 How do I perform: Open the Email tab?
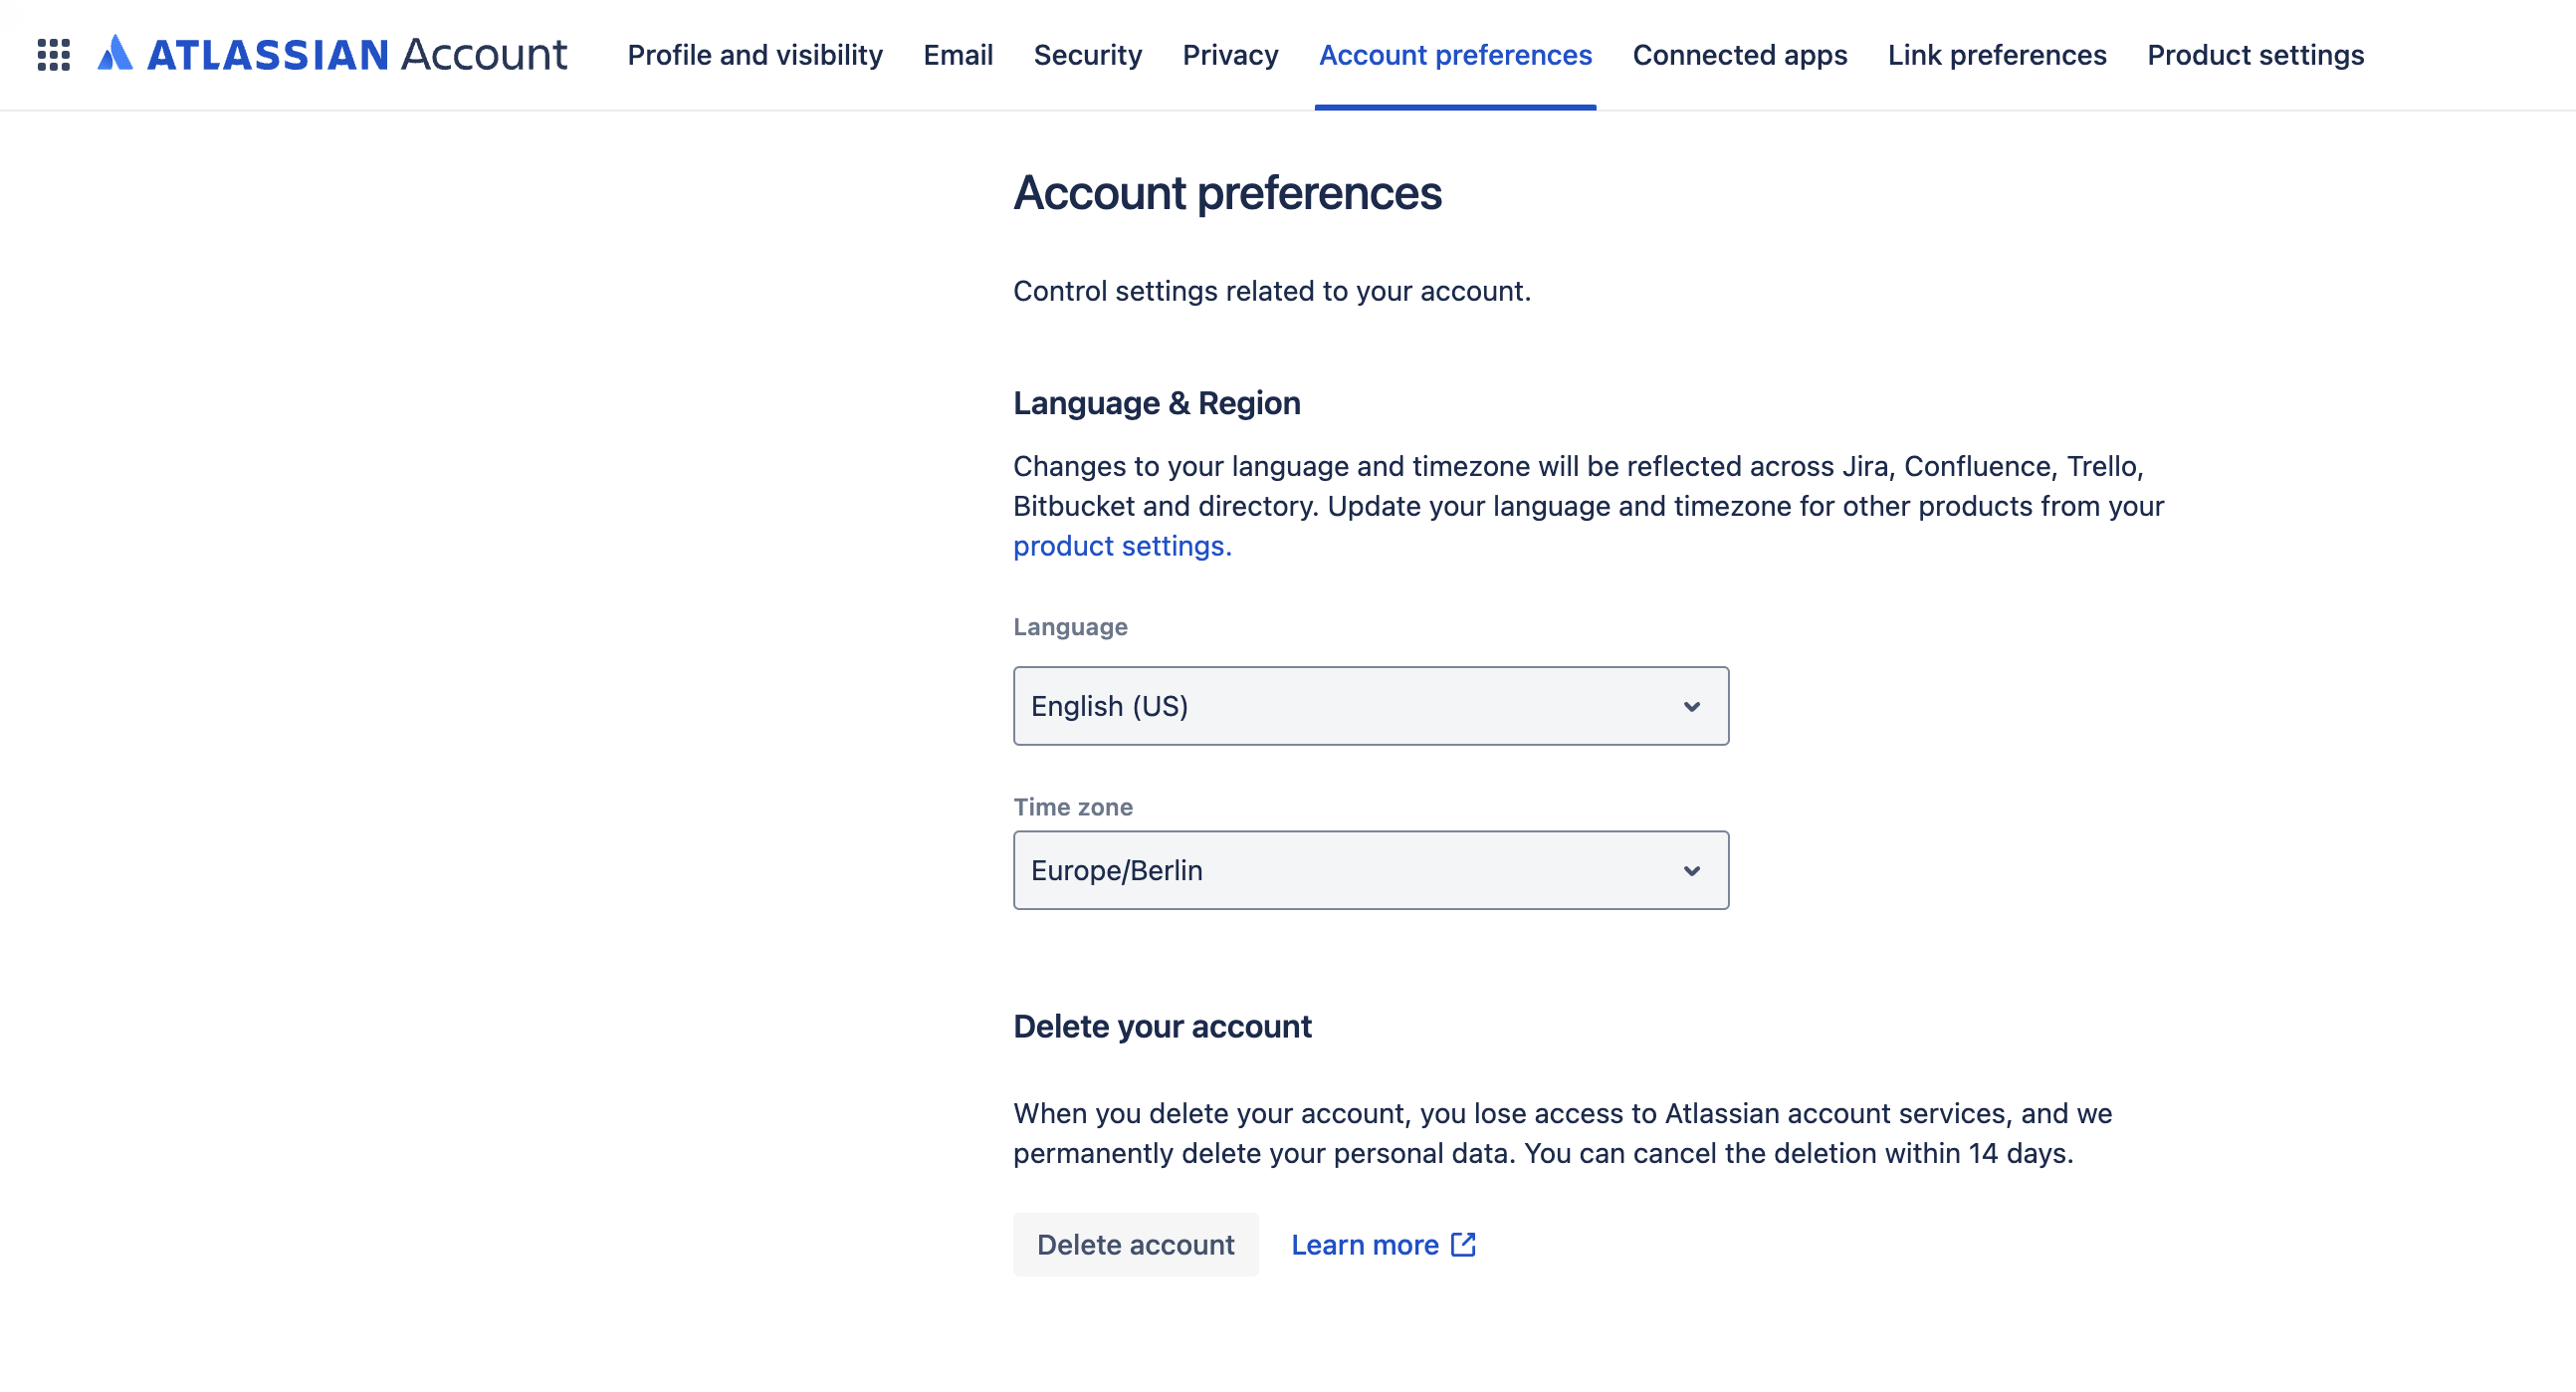click(958, 55)
